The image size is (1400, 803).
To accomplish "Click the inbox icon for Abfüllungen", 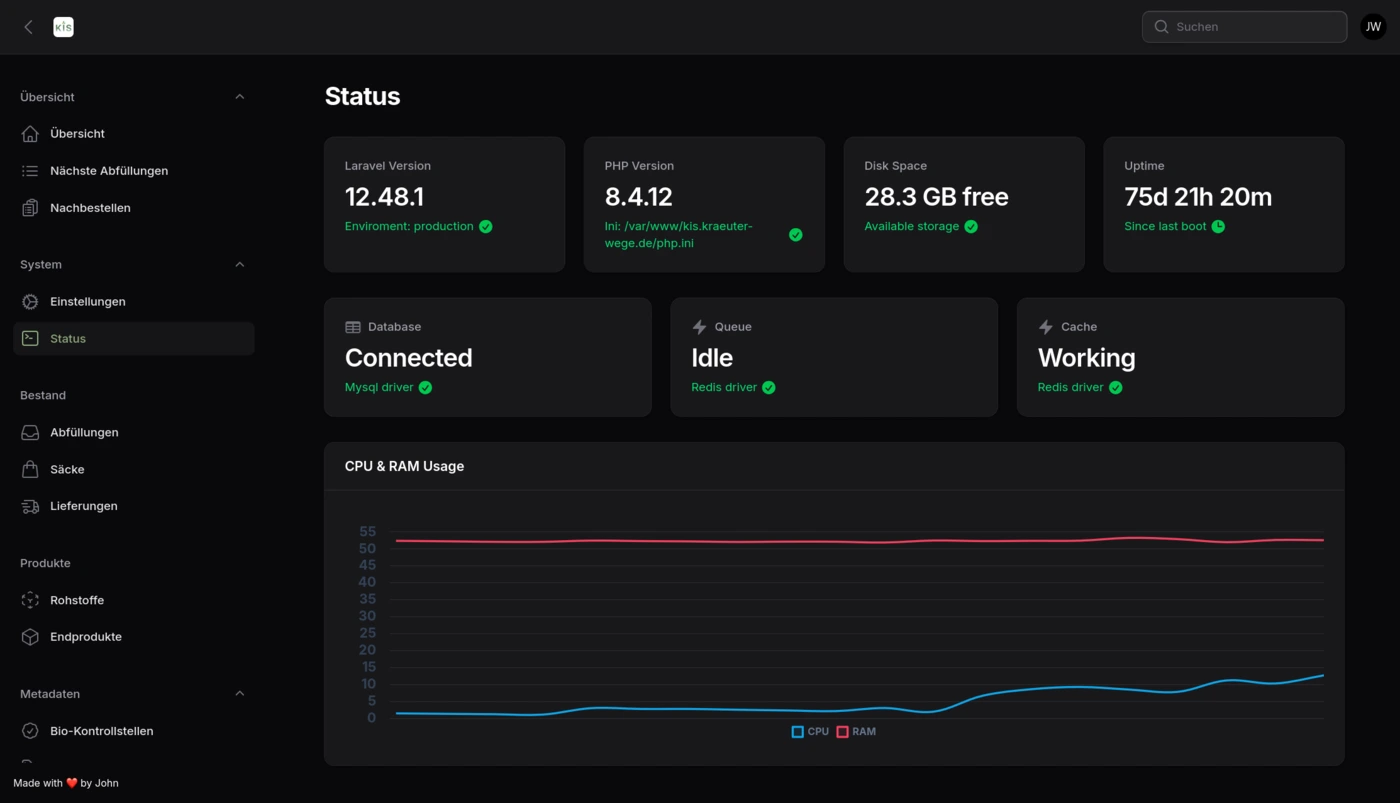I will click(30, 433).
